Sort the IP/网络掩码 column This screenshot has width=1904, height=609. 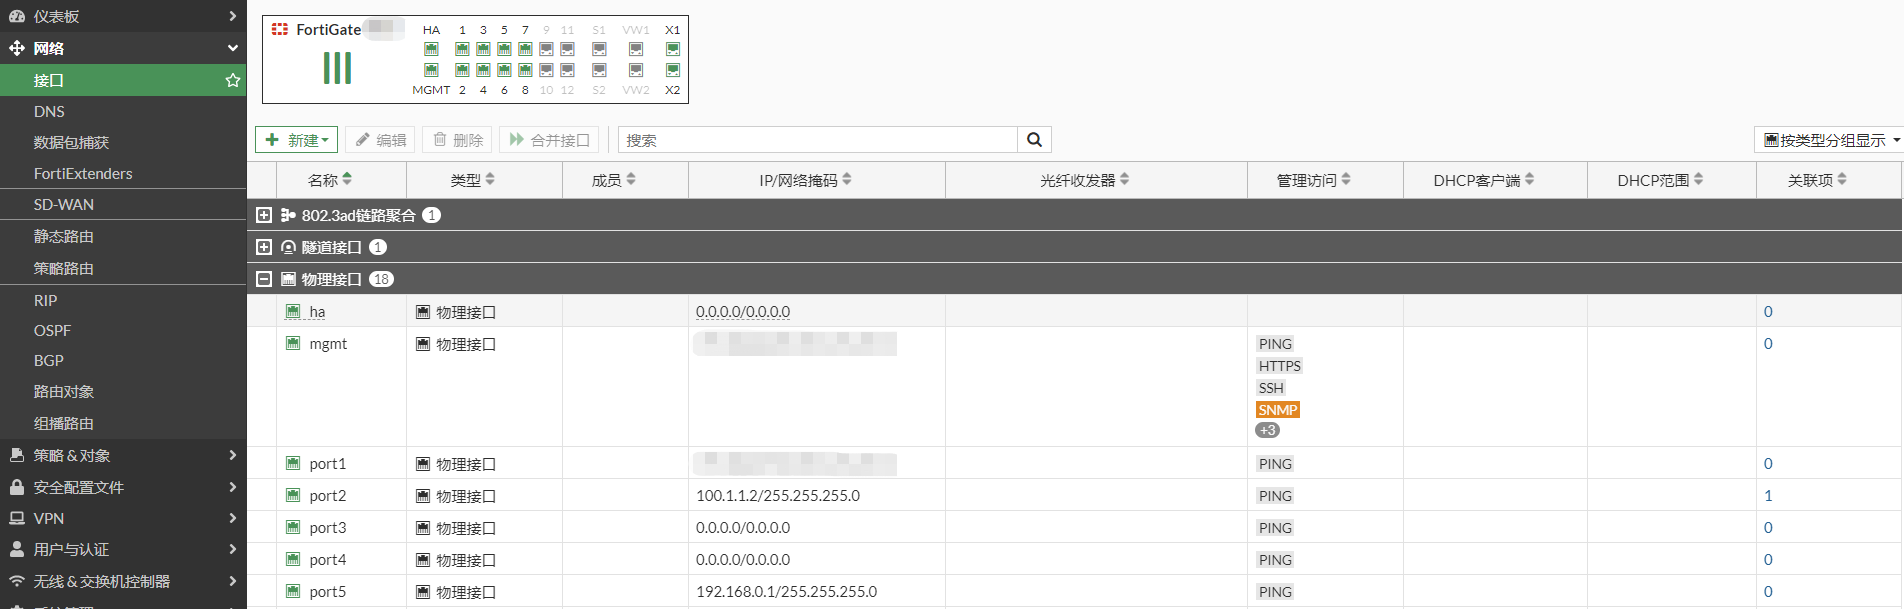click(x=847, y=179)
